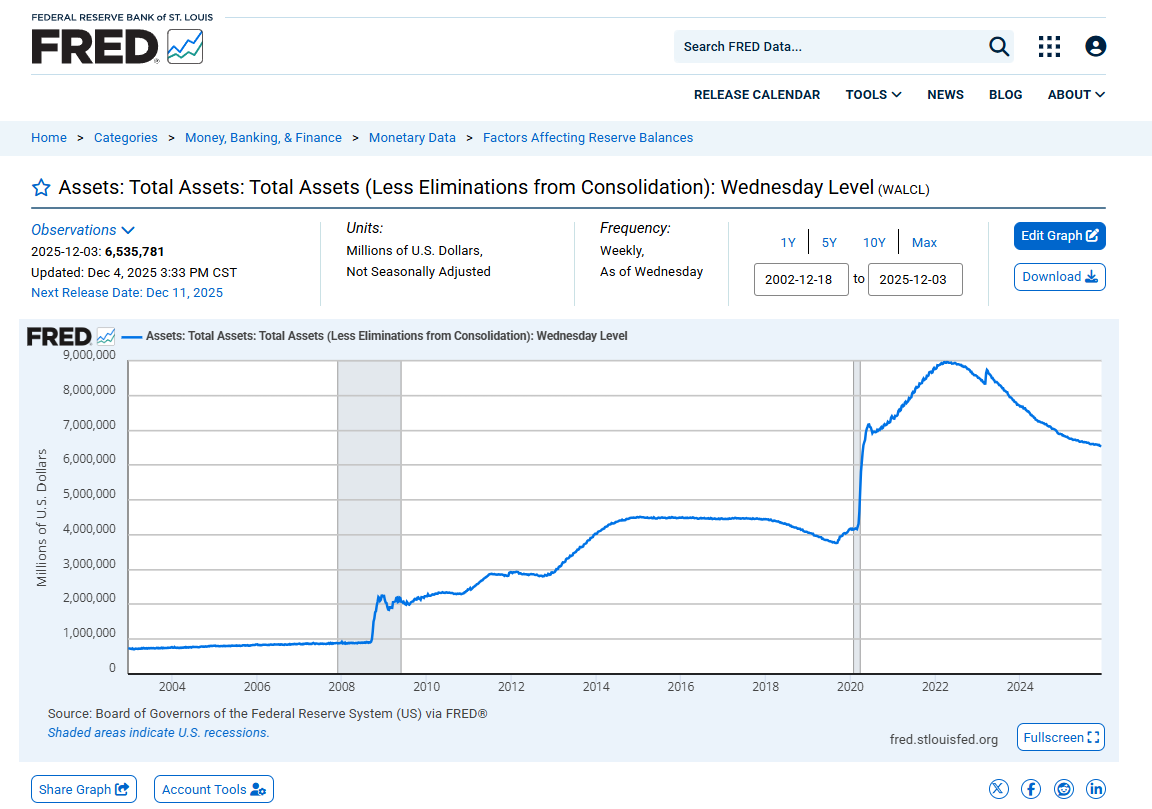
Task: Click the Share Graph button
Action: point(84,789)
